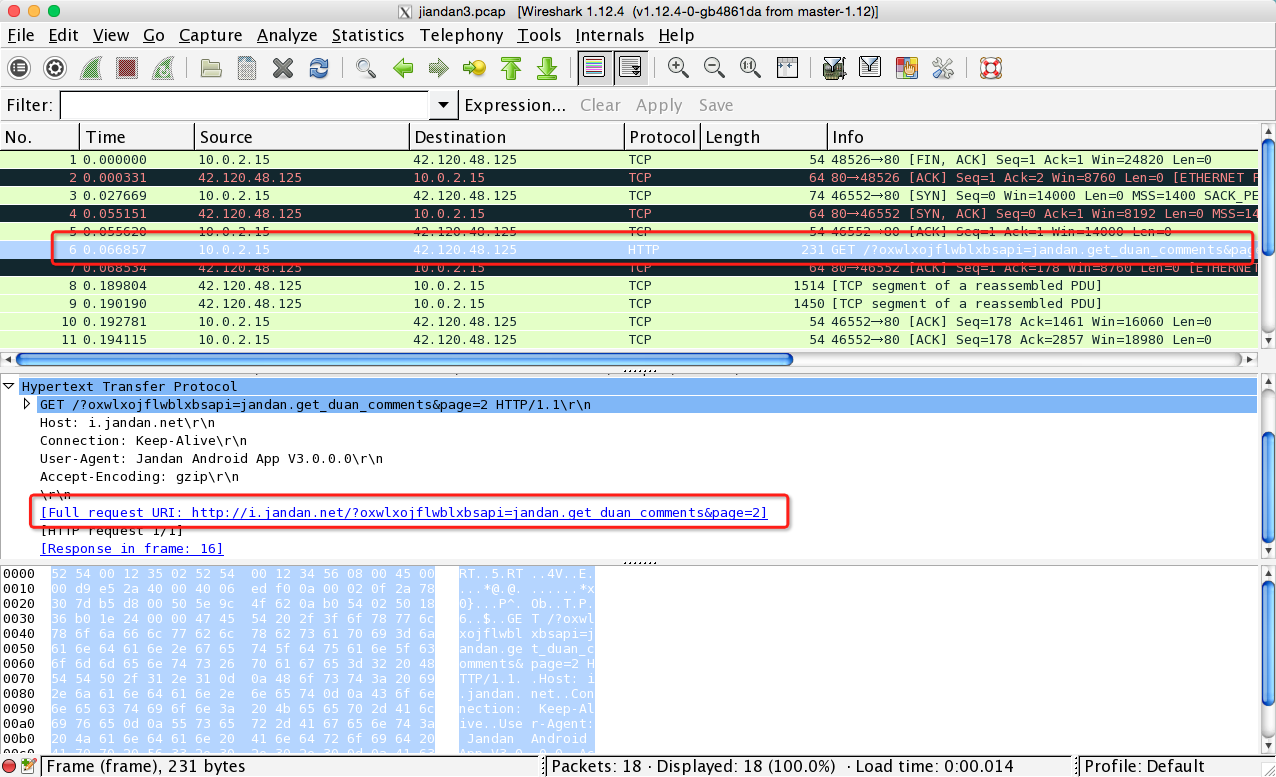1276x777 pixels.
Task: Go back in packet history
Action: tap(403, 68)
